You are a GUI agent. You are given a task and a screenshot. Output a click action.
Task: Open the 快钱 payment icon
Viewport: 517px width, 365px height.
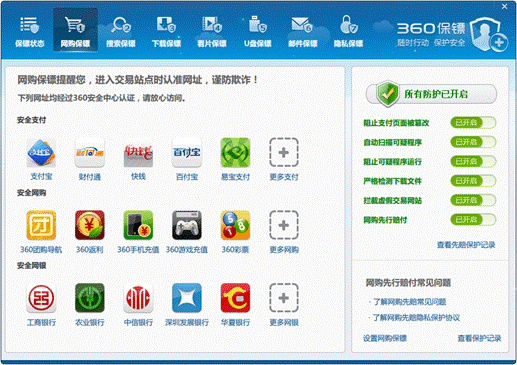138,153
